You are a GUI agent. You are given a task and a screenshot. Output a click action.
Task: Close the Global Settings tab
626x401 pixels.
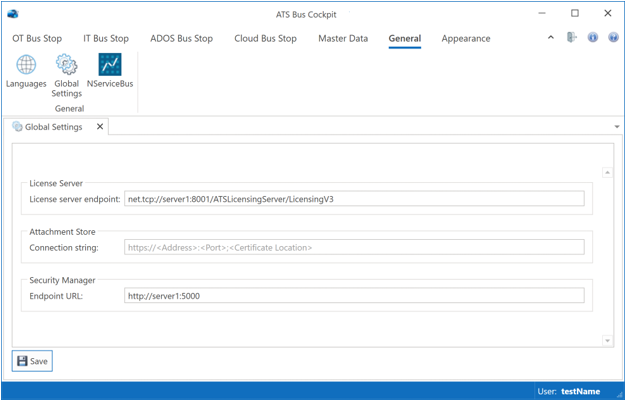(100, 127)
